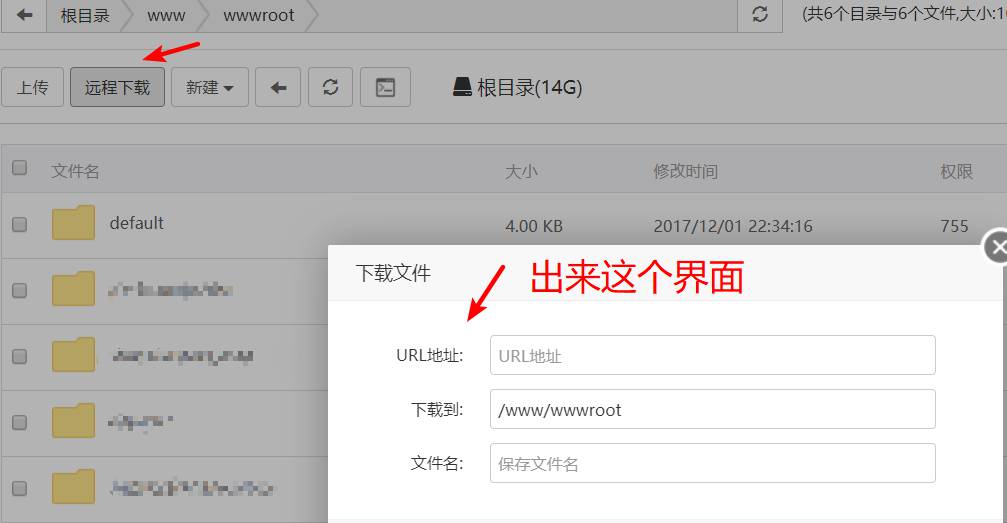1007x523 pixels.
Task: Click the toolbar refresh button
Action: coord(331,87)
